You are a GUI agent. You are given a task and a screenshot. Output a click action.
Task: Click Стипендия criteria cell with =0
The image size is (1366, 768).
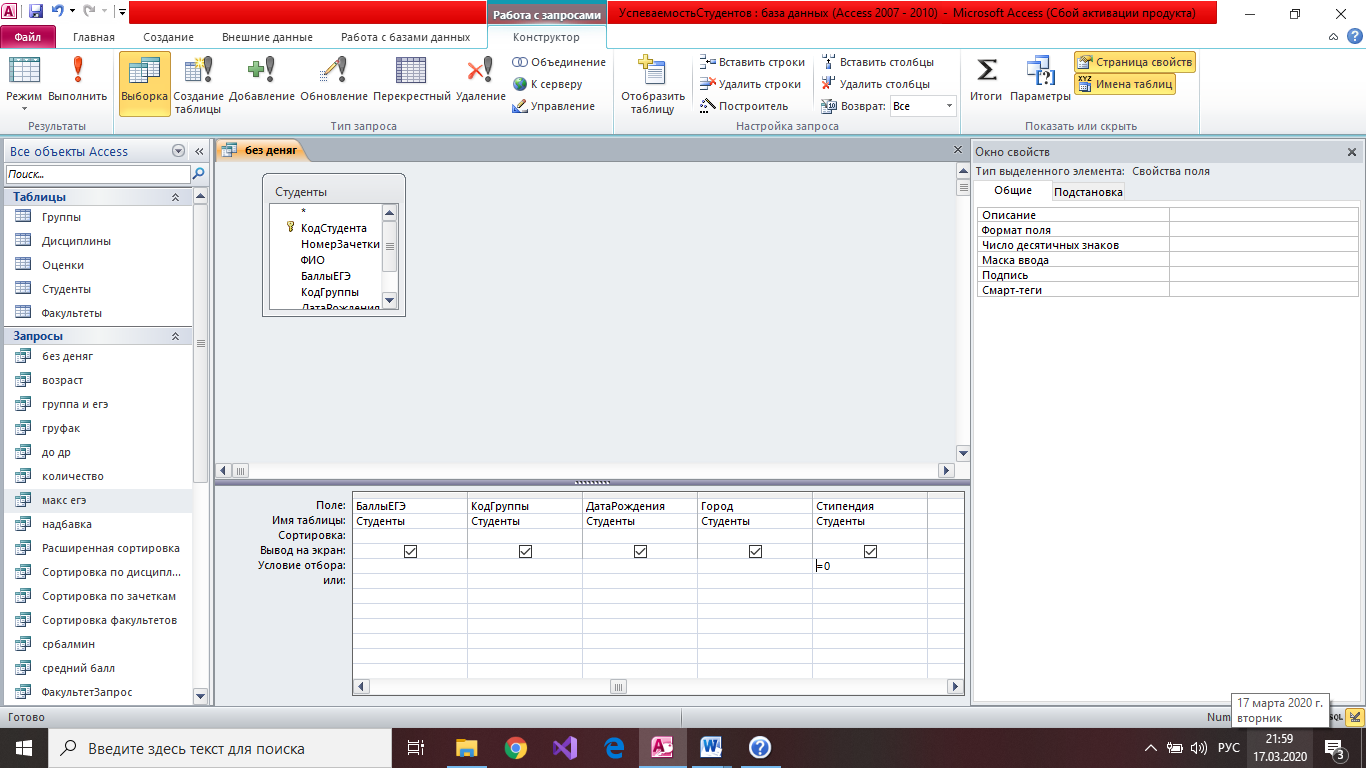pyautogui.click(x=869, y=566)
